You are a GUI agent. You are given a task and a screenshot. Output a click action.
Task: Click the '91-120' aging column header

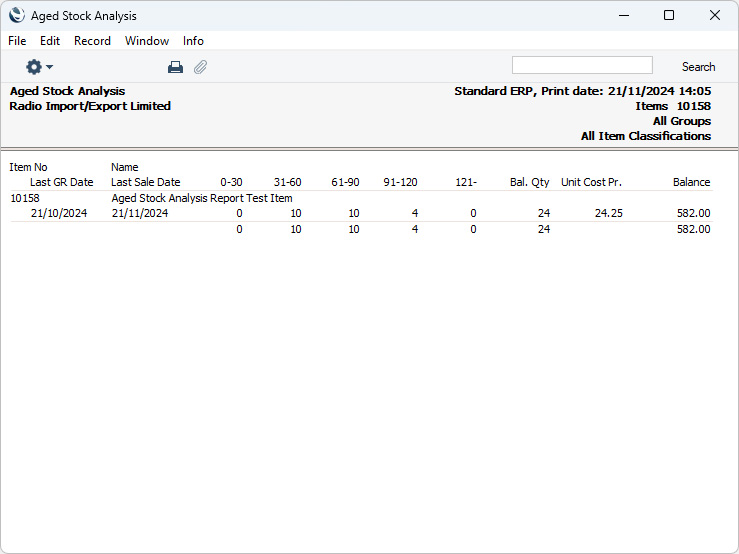point(401,182)
